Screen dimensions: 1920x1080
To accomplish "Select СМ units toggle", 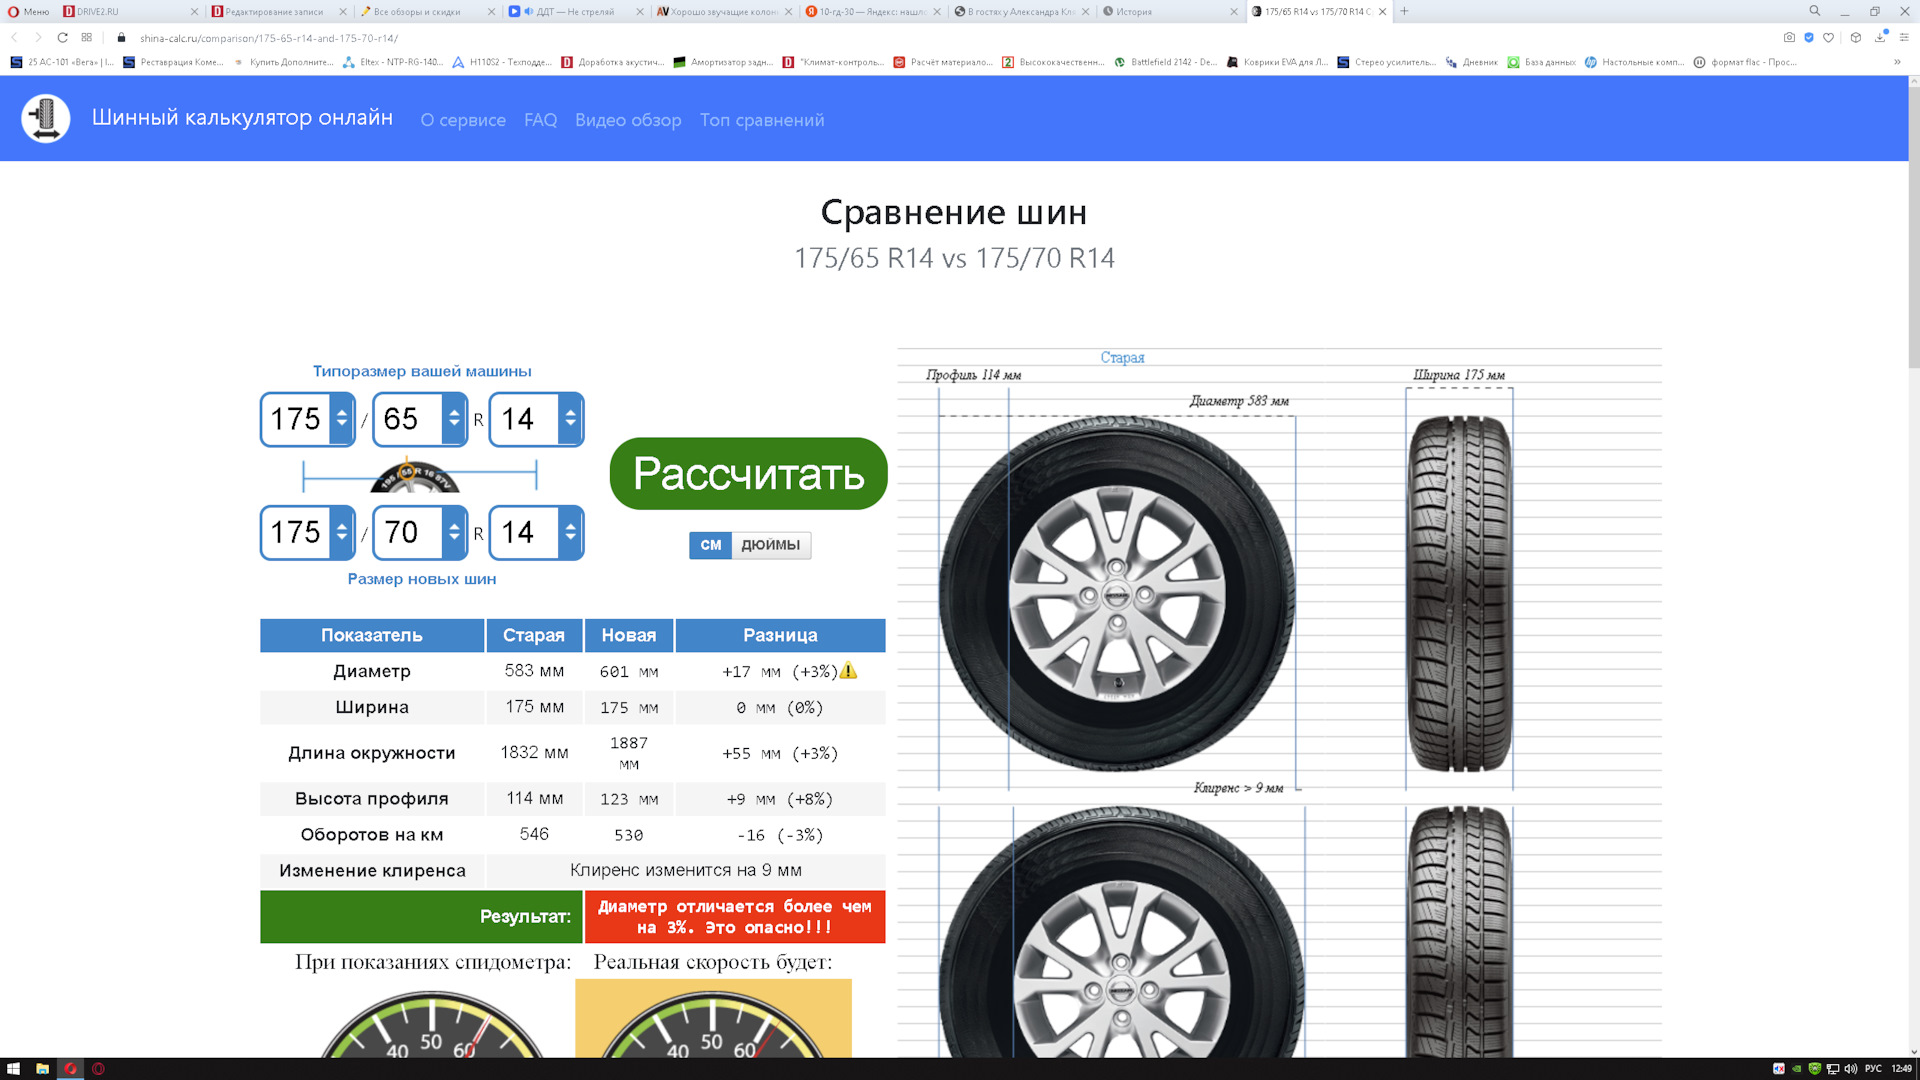I will [x=710, y=545].
